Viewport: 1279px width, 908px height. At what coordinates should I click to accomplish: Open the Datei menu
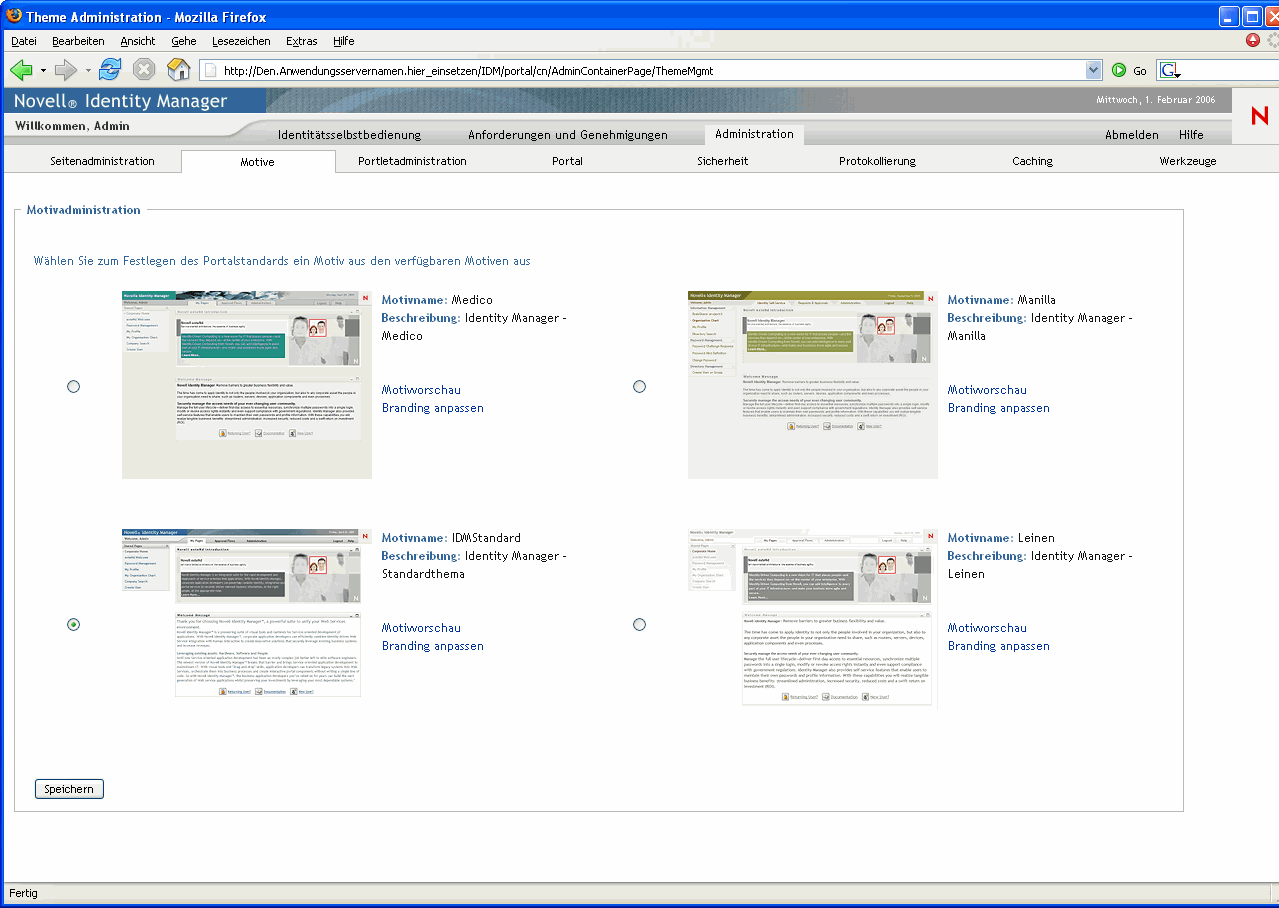[24, 41]
